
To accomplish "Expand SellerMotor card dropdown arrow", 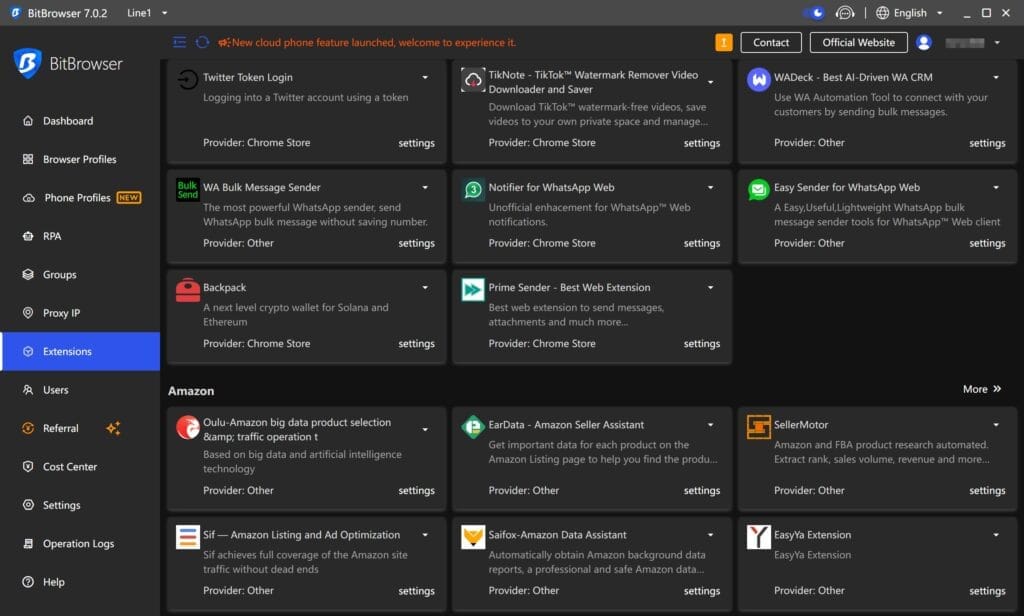I will tap(996, 425).
